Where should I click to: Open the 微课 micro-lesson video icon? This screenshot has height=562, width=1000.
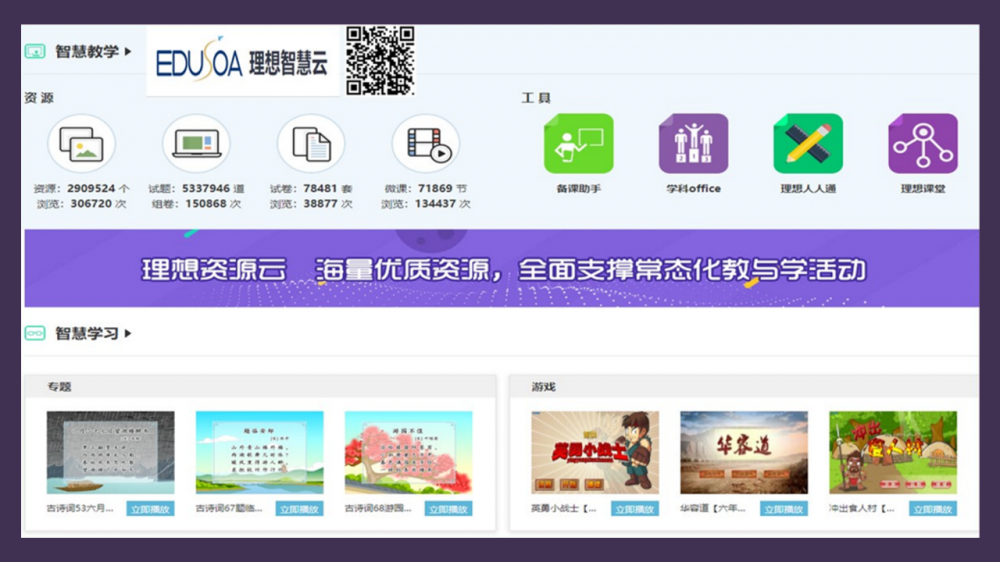coord(426,144)
